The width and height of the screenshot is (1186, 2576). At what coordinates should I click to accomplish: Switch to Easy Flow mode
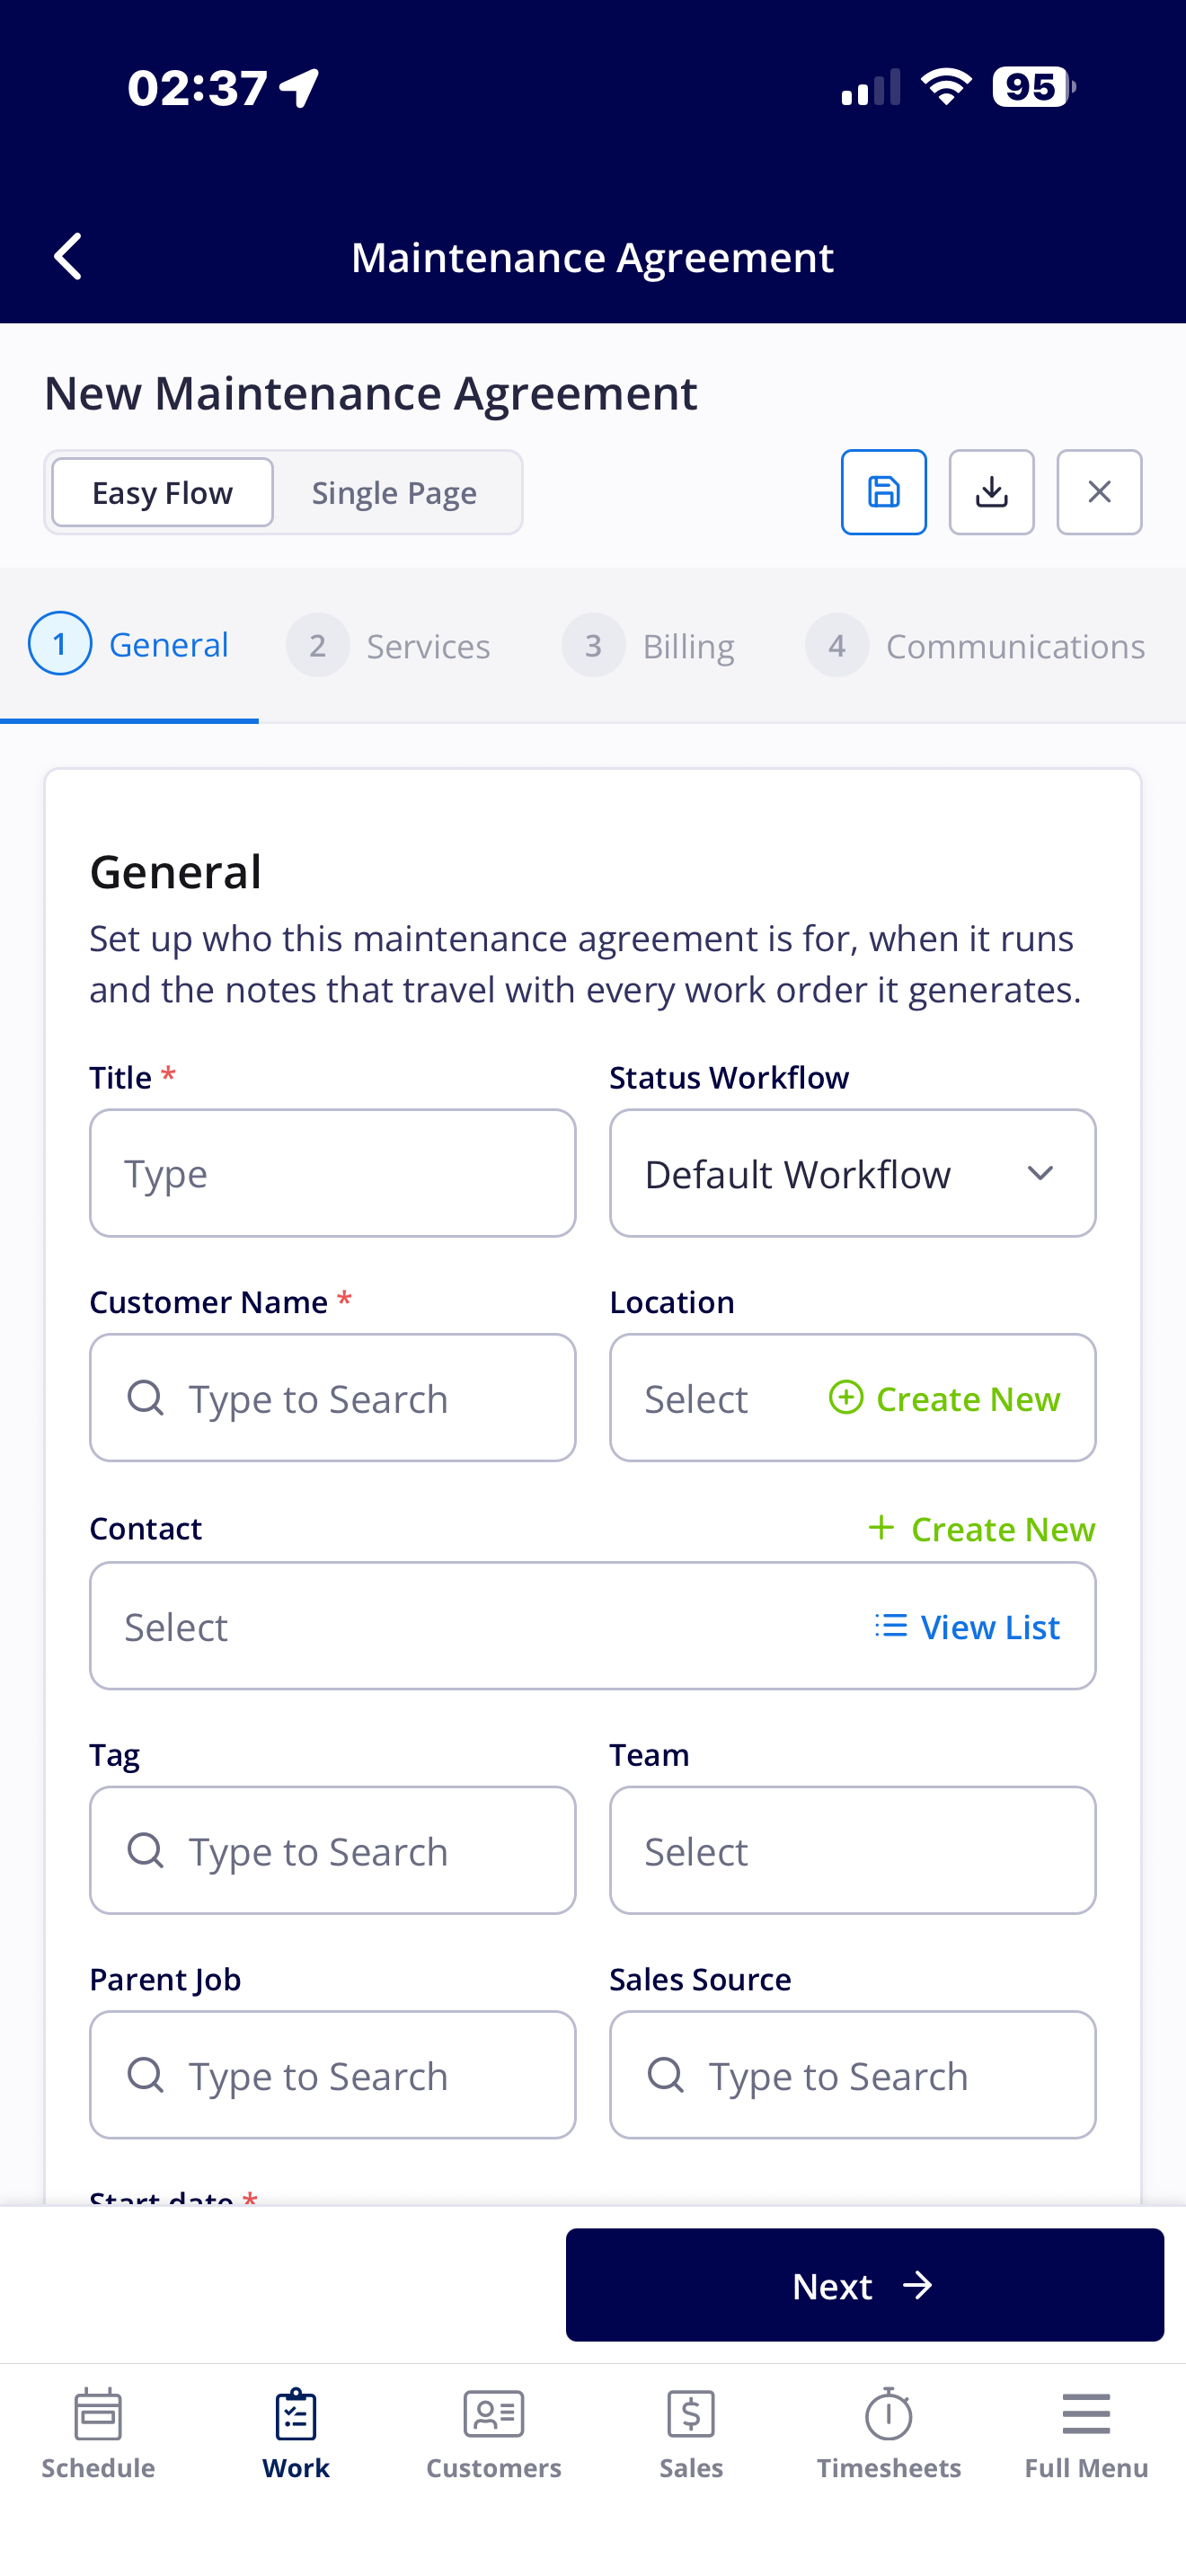(162, 492)
